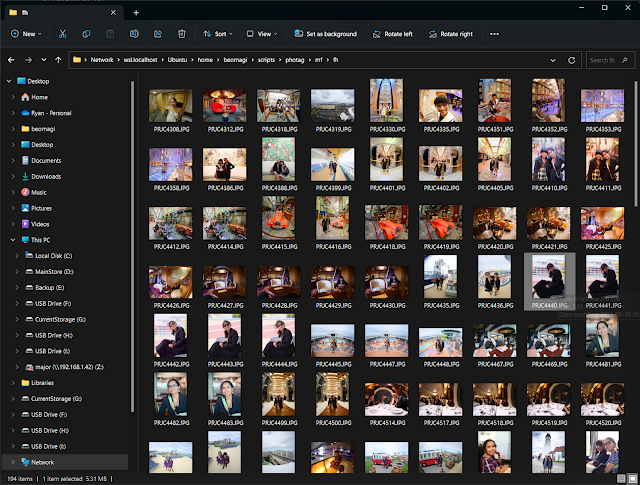The height and width of the screenshot is (485, 640).
Task: Go forward with the forward arrow
Action: 28,60
